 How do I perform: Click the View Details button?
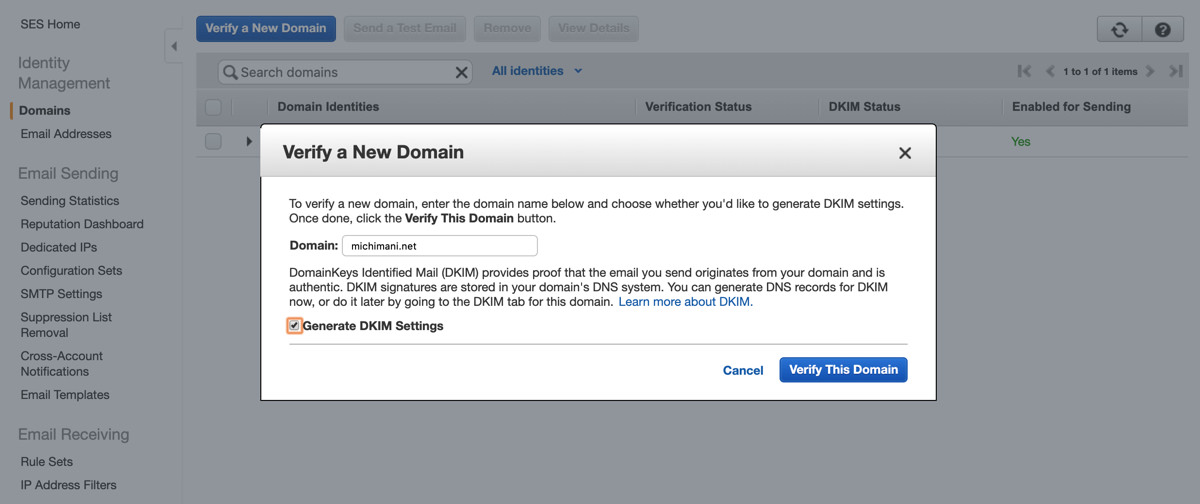[594, 28]
